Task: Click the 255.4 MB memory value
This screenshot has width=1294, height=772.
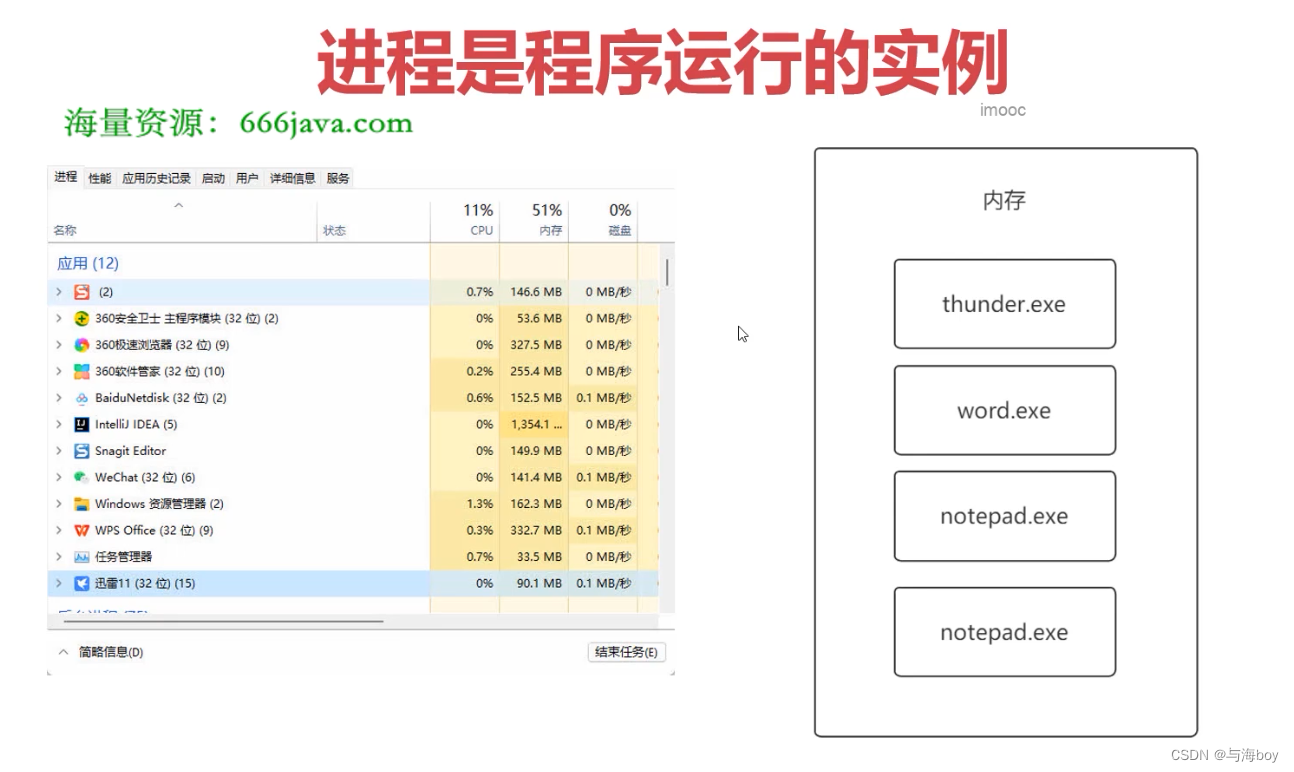Action: (x=536, y=372)
